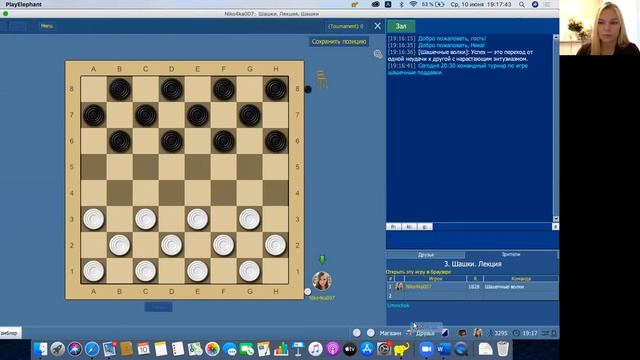Viewport: 640px width, 360px height.
Task: Open 'Открыть эту игру в браузере' link
Action: 418,272
